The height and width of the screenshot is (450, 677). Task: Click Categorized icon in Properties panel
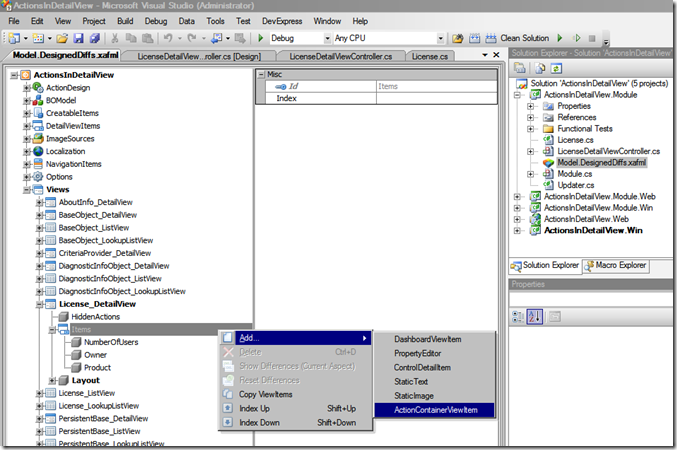(518, 317)
